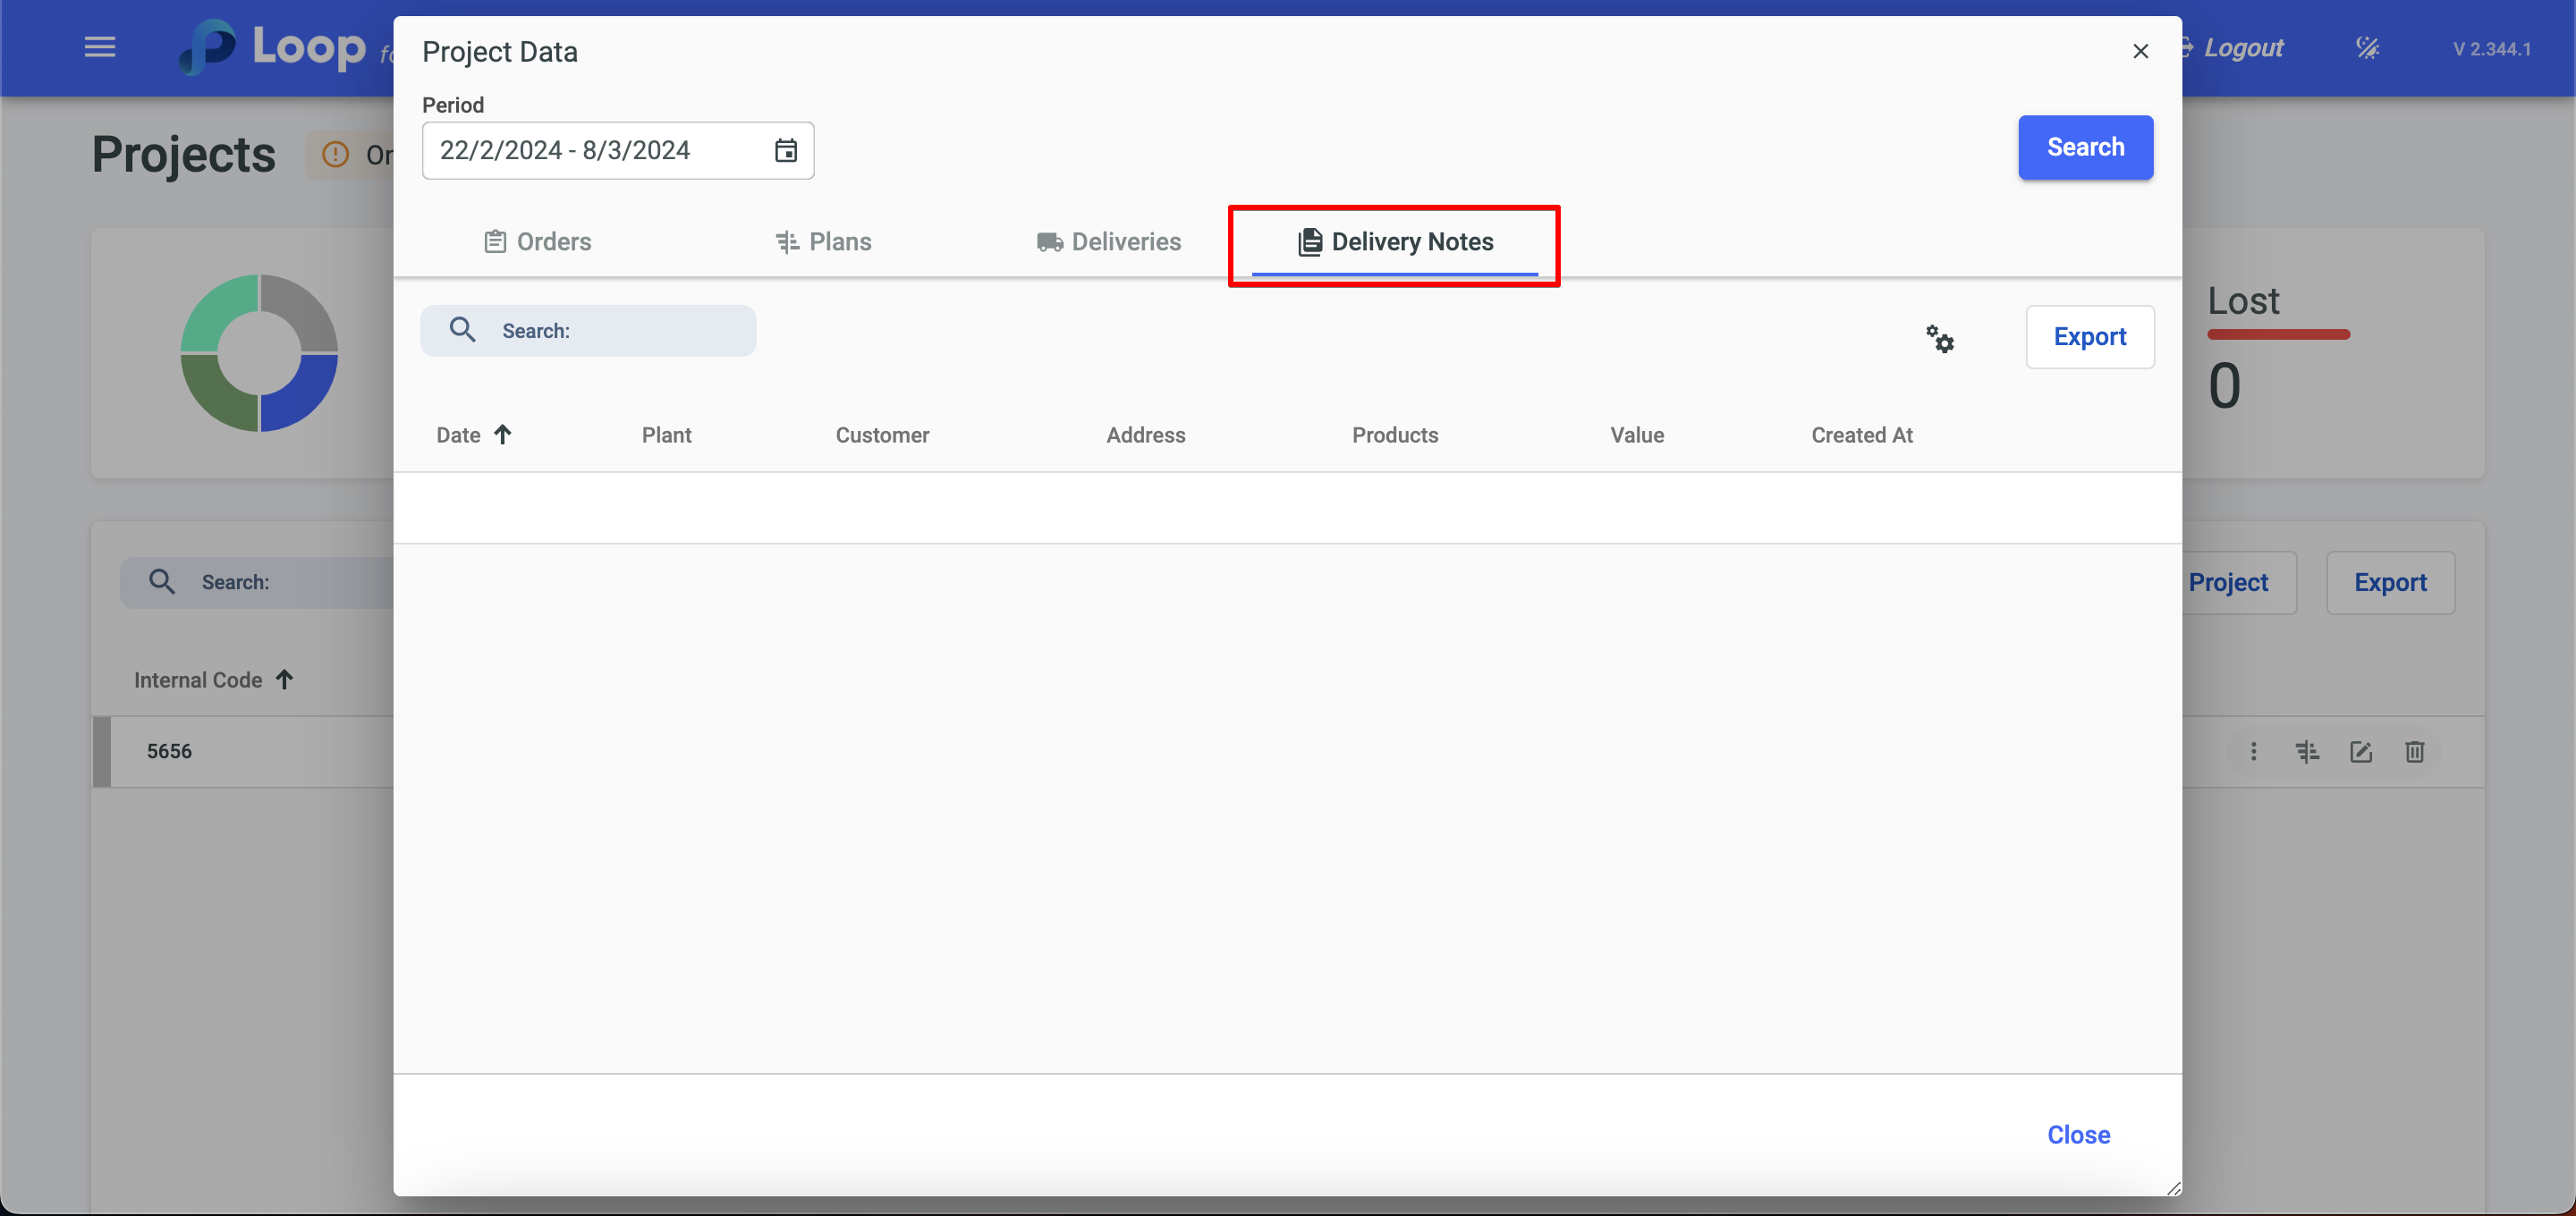Click the plans icon in project row
Viewport: 2576px width, 1216px height.
pyautogui.click(x=2307, y=751)
